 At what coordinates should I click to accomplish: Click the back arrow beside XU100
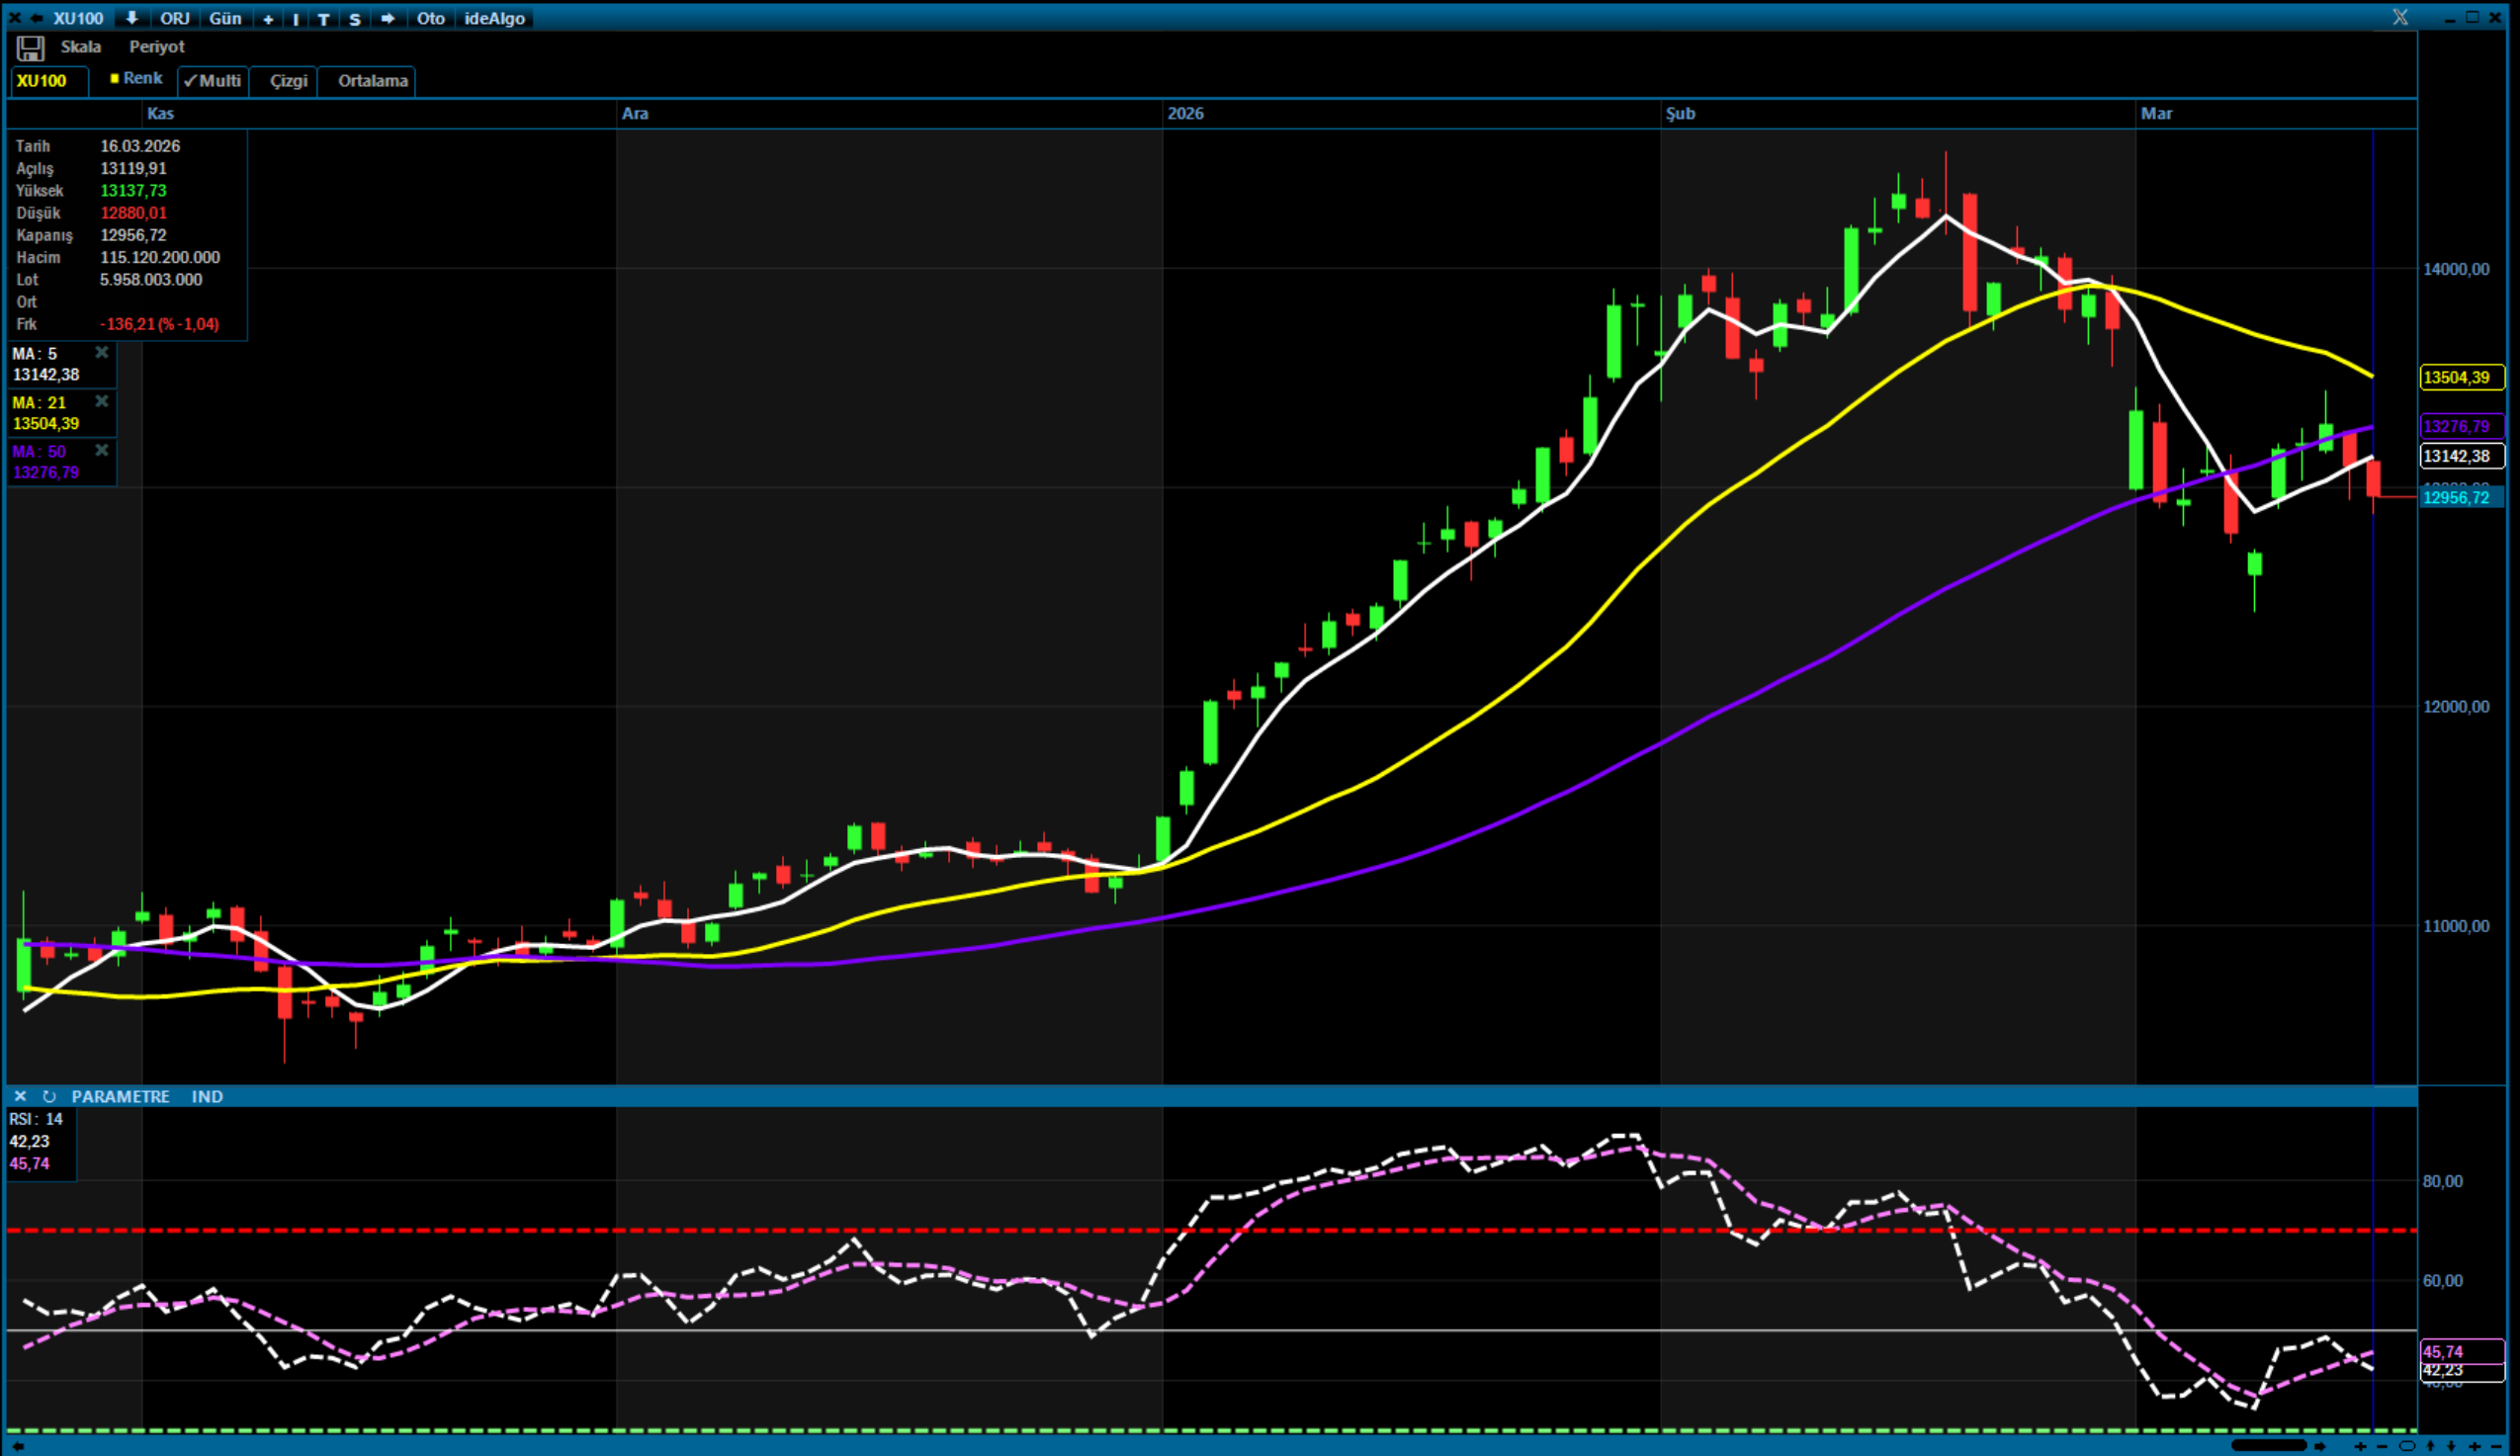pos(36,18)
